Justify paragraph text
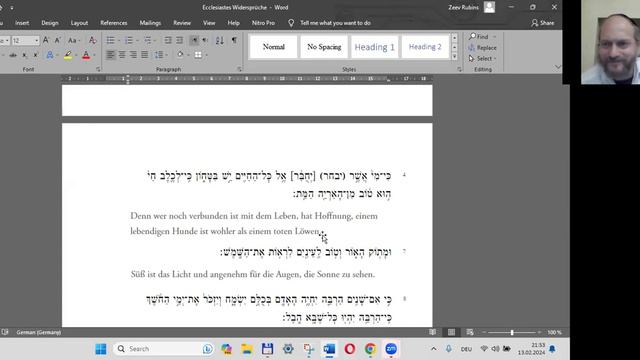This screenshot has height=360, width=640. coord(144,55)
